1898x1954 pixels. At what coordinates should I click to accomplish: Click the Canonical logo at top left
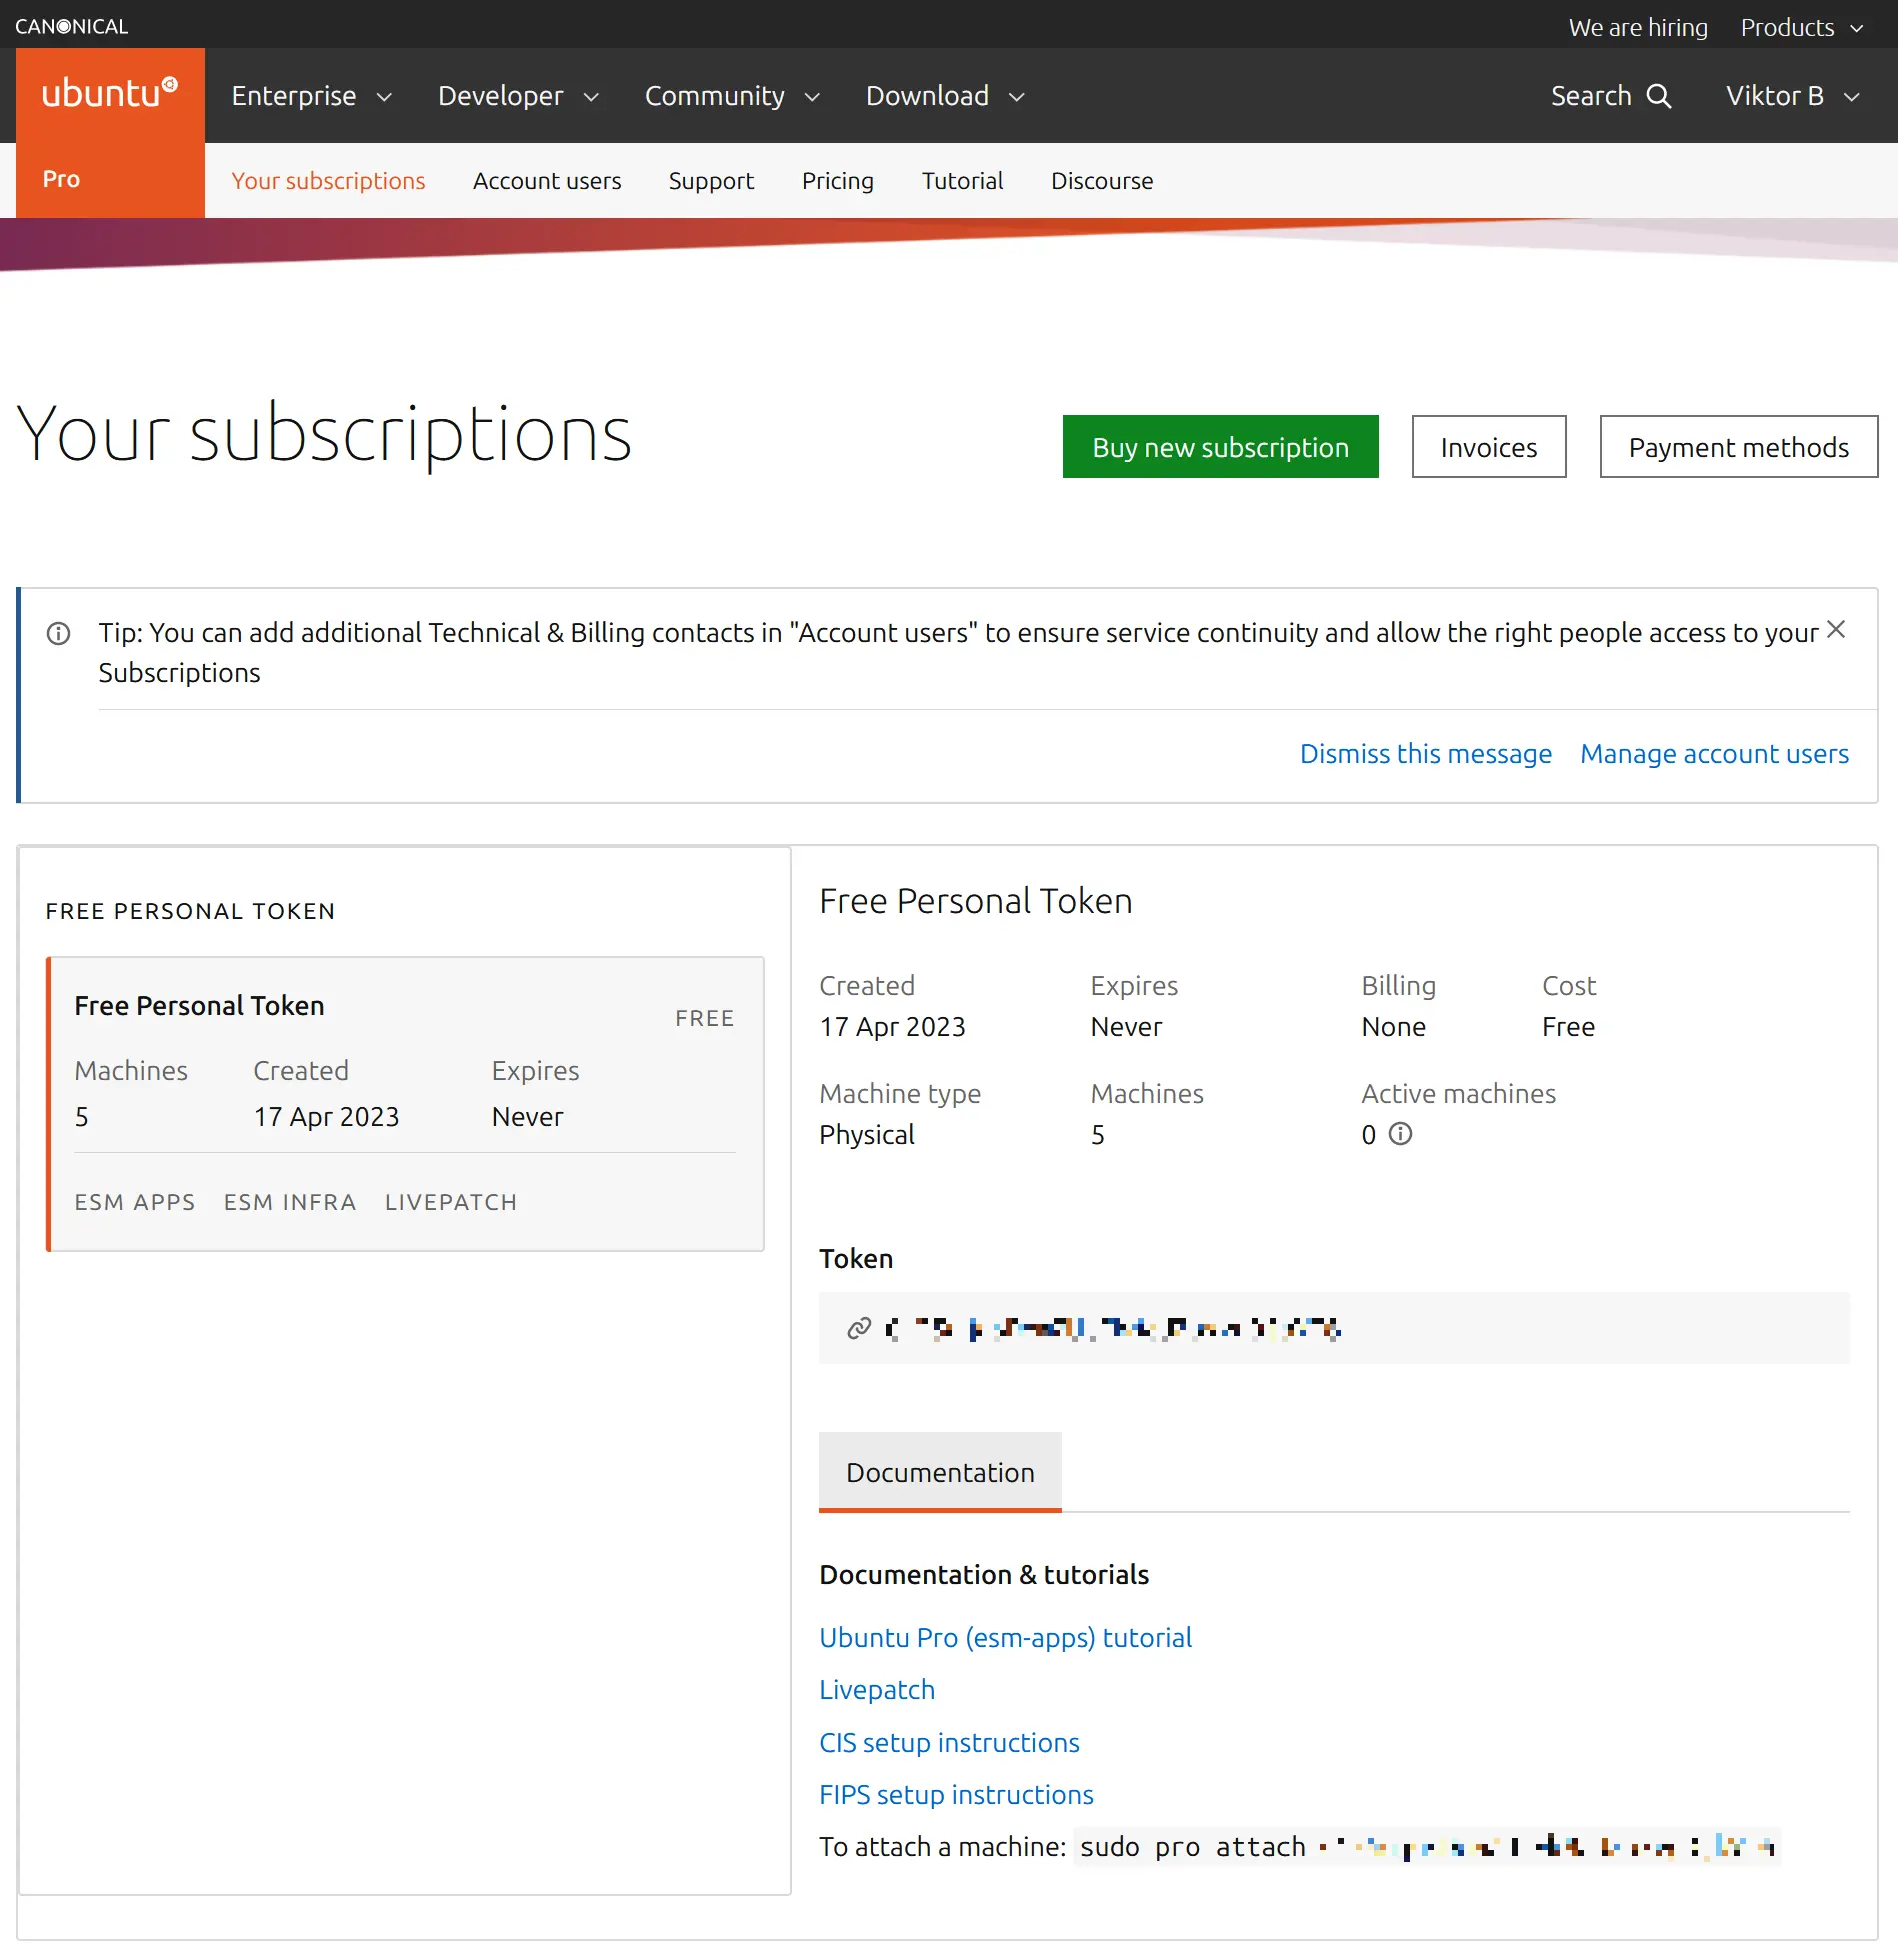coord(72,26)
